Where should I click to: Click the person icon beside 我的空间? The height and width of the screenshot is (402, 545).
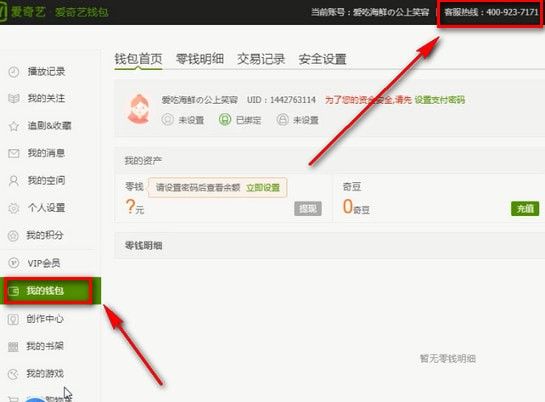tap(14, 181)
